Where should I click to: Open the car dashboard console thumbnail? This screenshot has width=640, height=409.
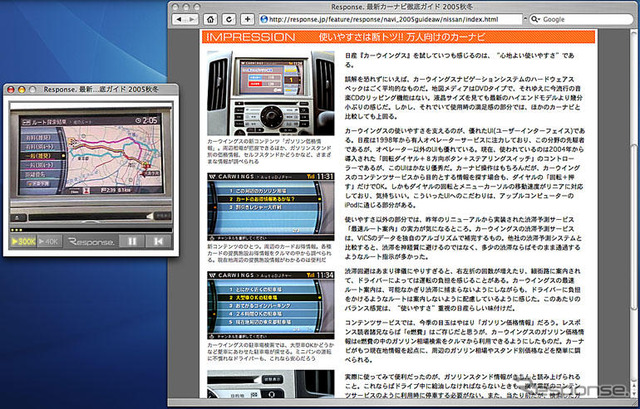(x=271, y=93)
